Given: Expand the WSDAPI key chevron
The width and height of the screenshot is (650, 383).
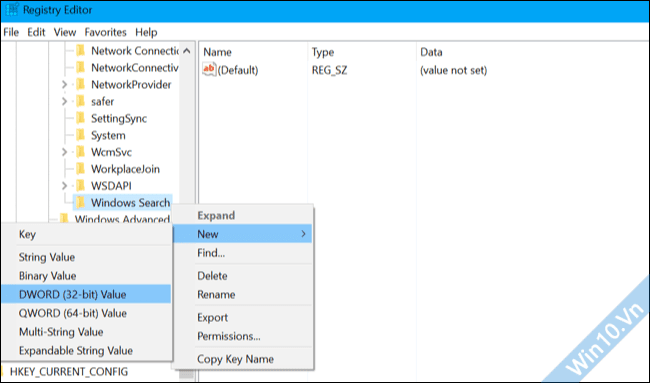Looking at the screenshot, I should click(64, 186).
